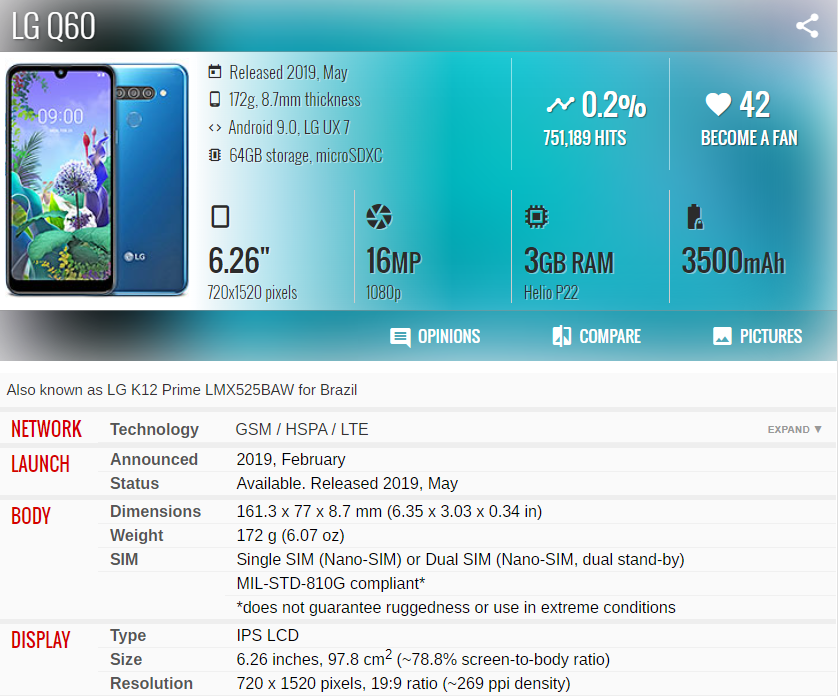Click the heart Become a Fan icon
838x696 pixels.
[718, 104]
